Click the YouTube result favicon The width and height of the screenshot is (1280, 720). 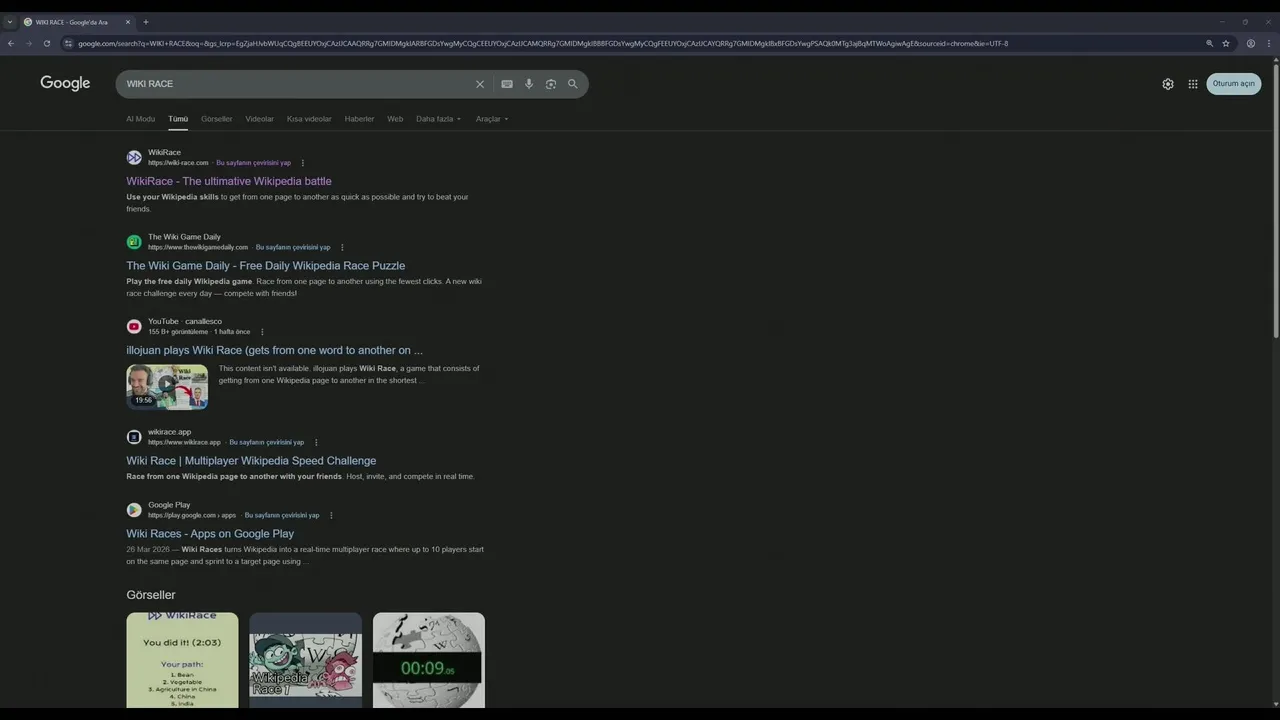[x=134, y=326]
